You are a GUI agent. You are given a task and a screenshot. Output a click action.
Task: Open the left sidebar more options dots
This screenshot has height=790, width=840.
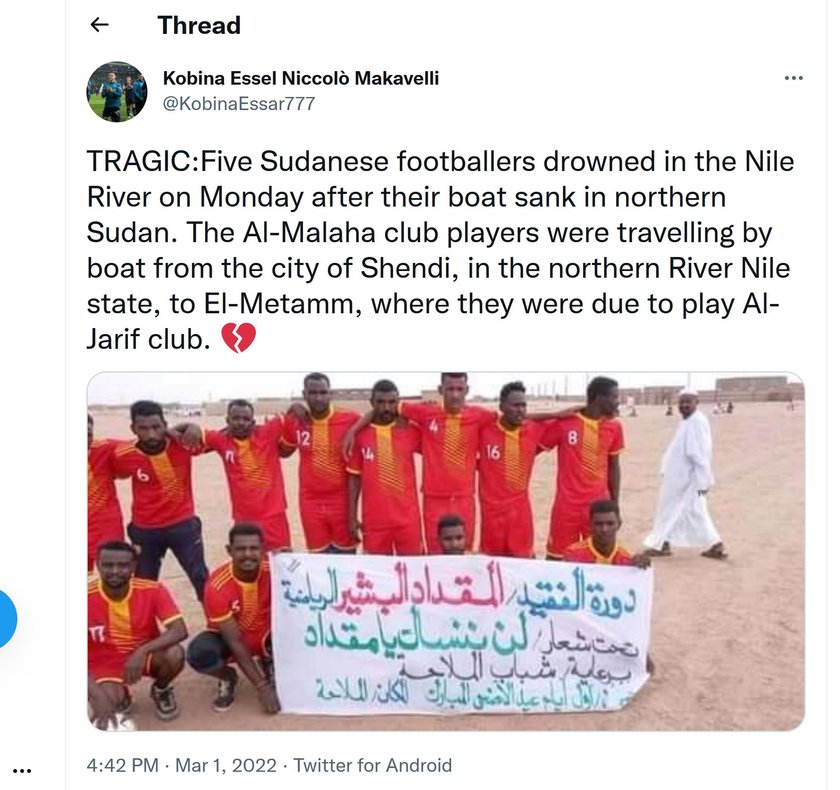tap(22, 771)
